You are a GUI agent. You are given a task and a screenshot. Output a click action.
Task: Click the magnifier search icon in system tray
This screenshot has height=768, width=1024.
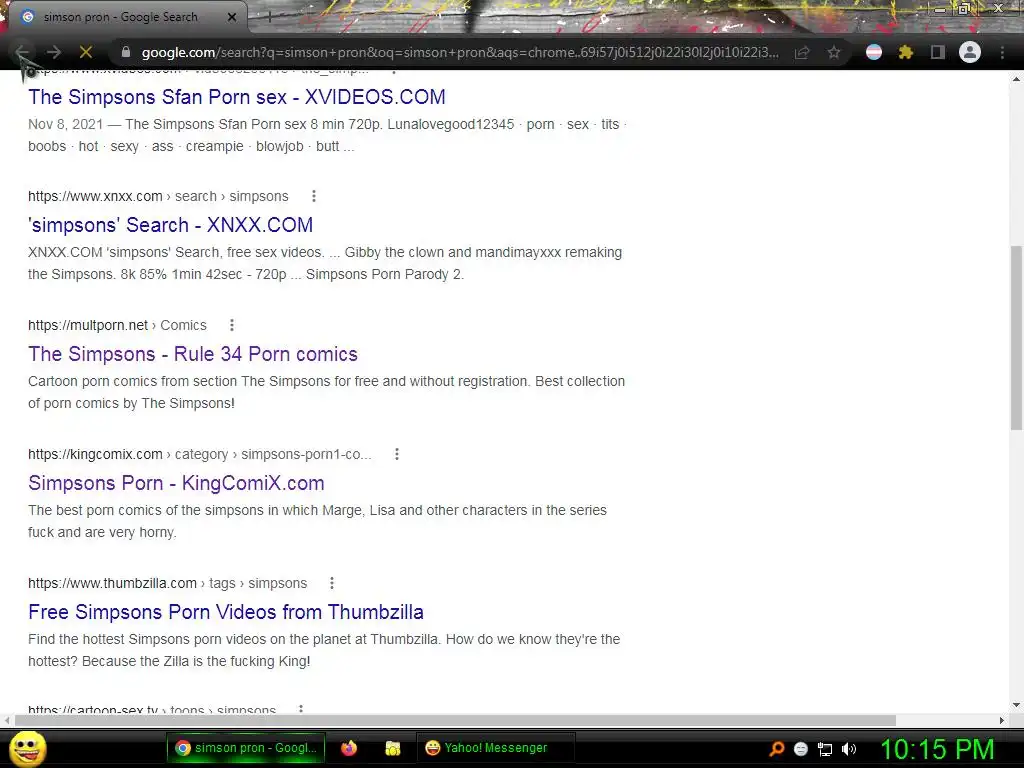coord(777,748)
